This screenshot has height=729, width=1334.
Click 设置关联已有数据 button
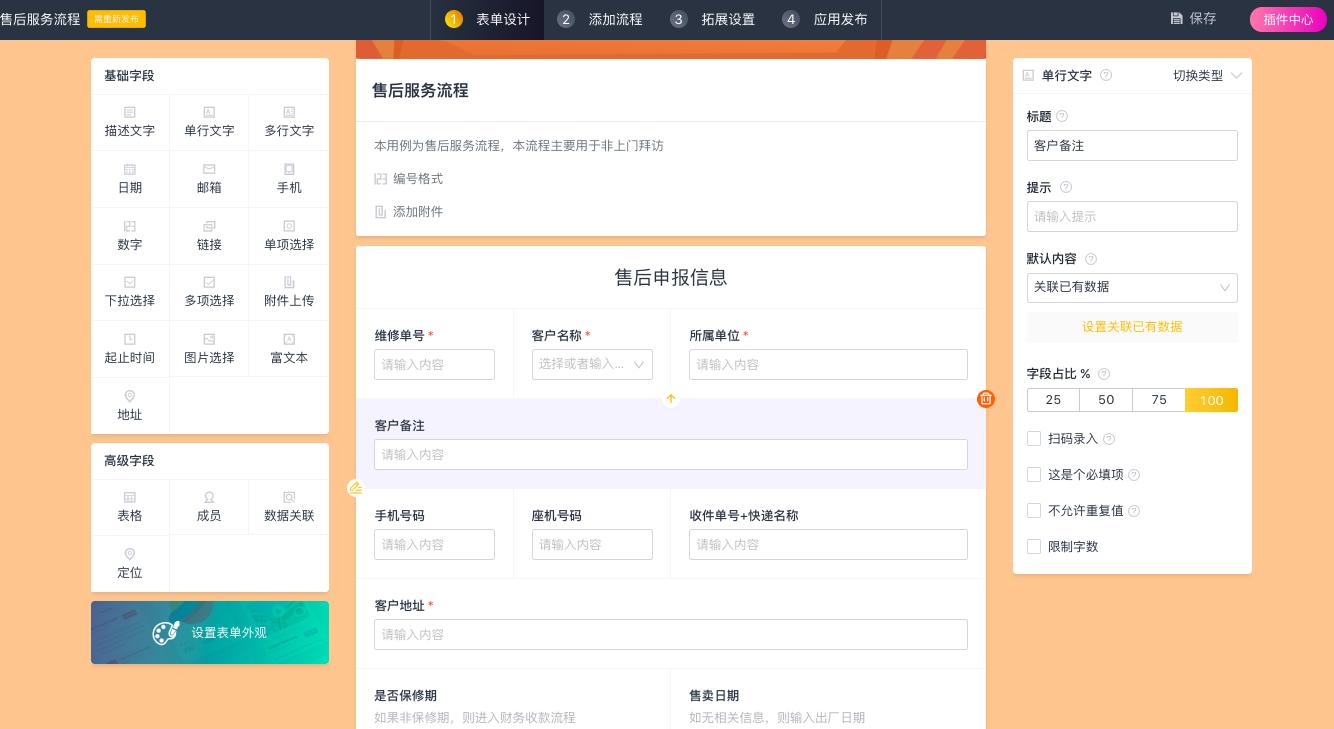click(x=1132, y=327)
